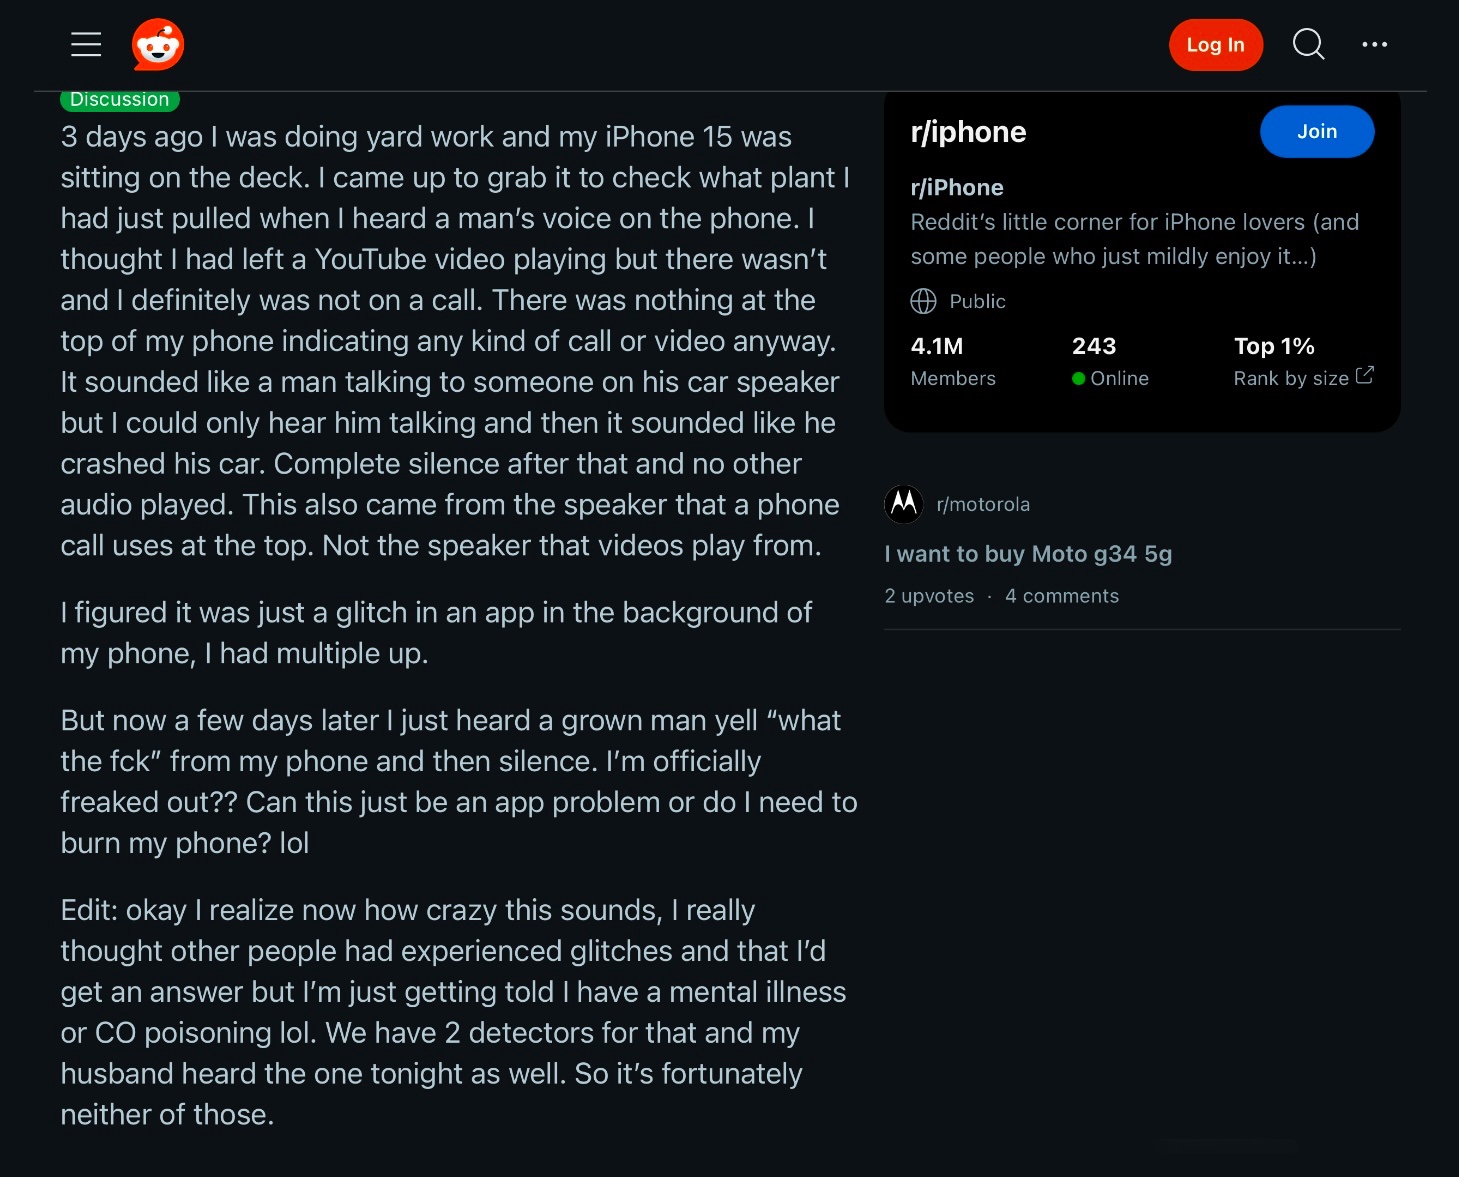Viewport: 1459px width, 1177px height.
Task: Click the Public globe icon
Action: pos(923,301)
